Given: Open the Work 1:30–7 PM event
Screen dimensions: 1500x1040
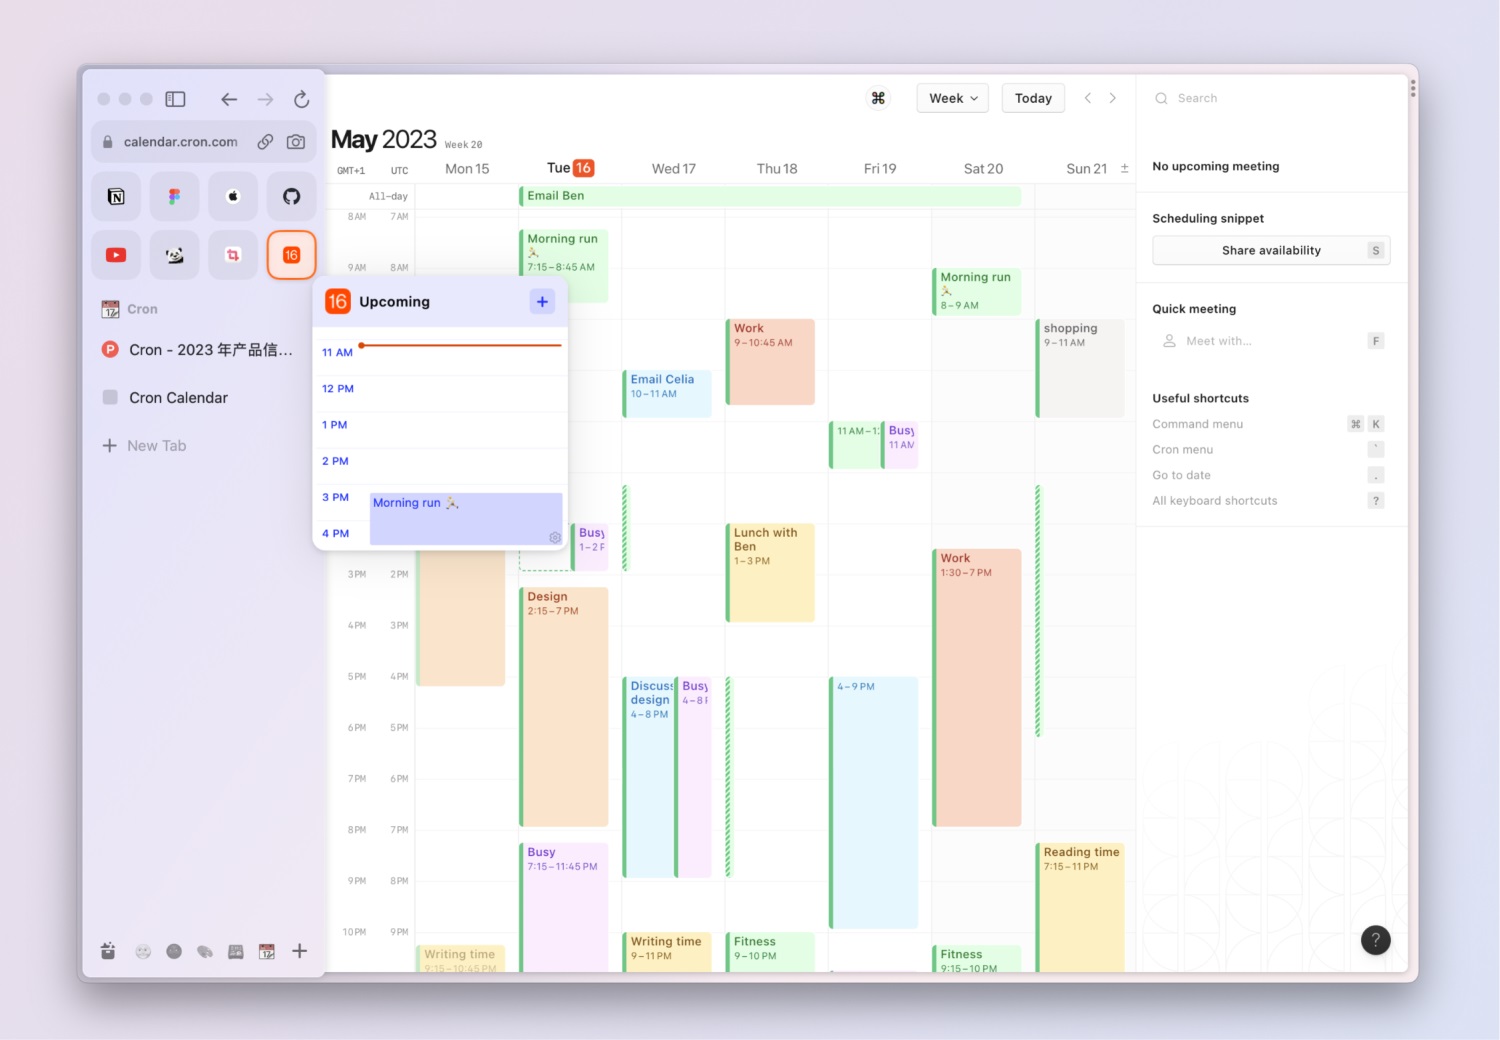Looking at the screenshot, I should coord(977,688).
